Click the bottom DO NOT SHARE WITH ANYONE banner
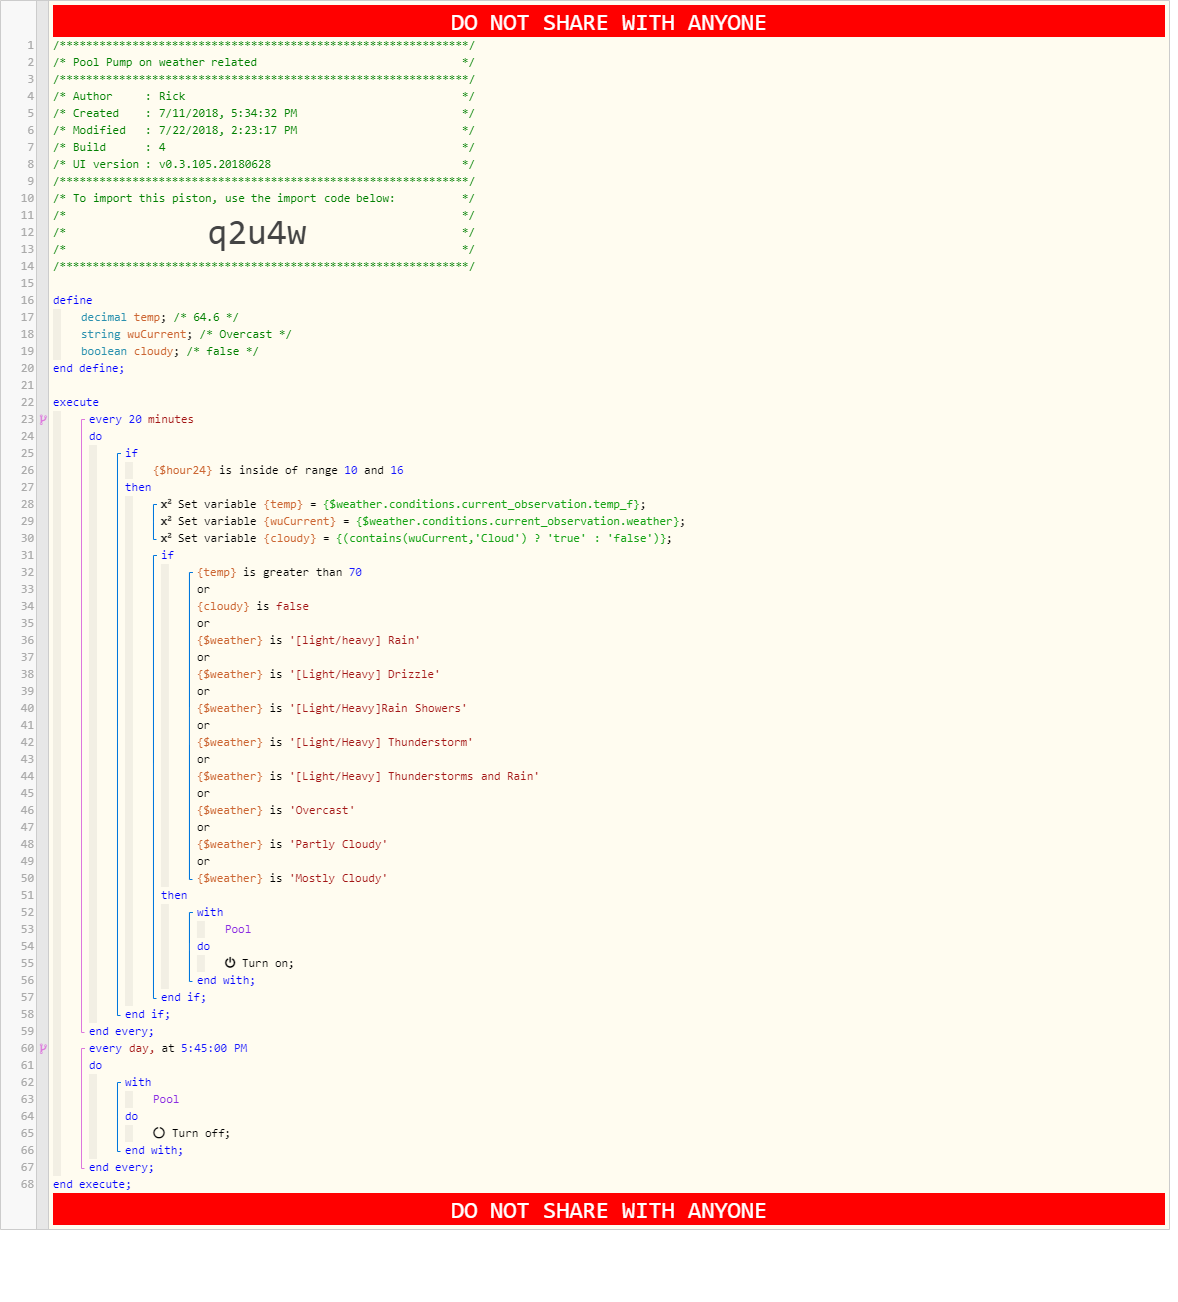 pyautogui.click(x=608, y=1210)
